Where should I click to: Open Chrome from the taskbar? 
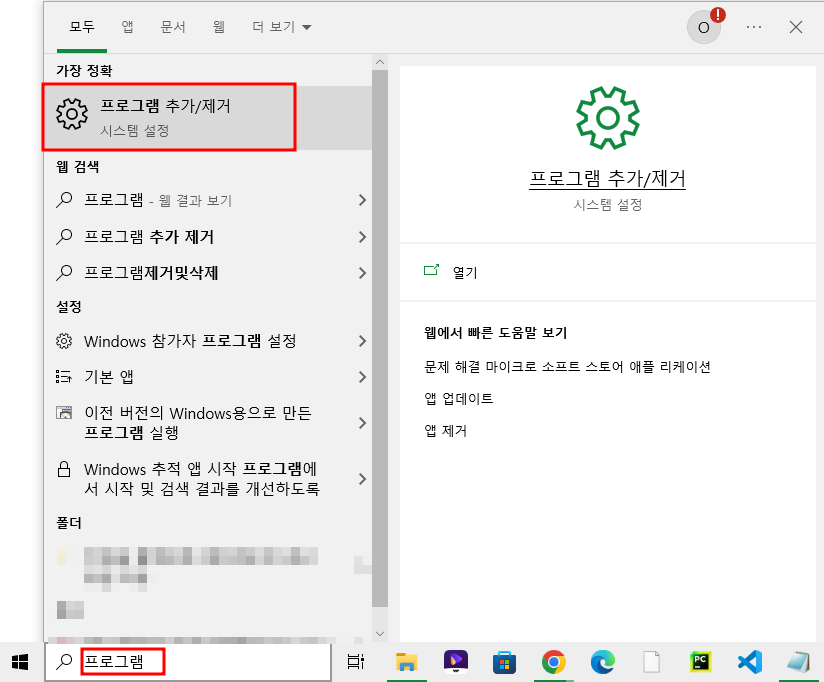pos(553,662)
